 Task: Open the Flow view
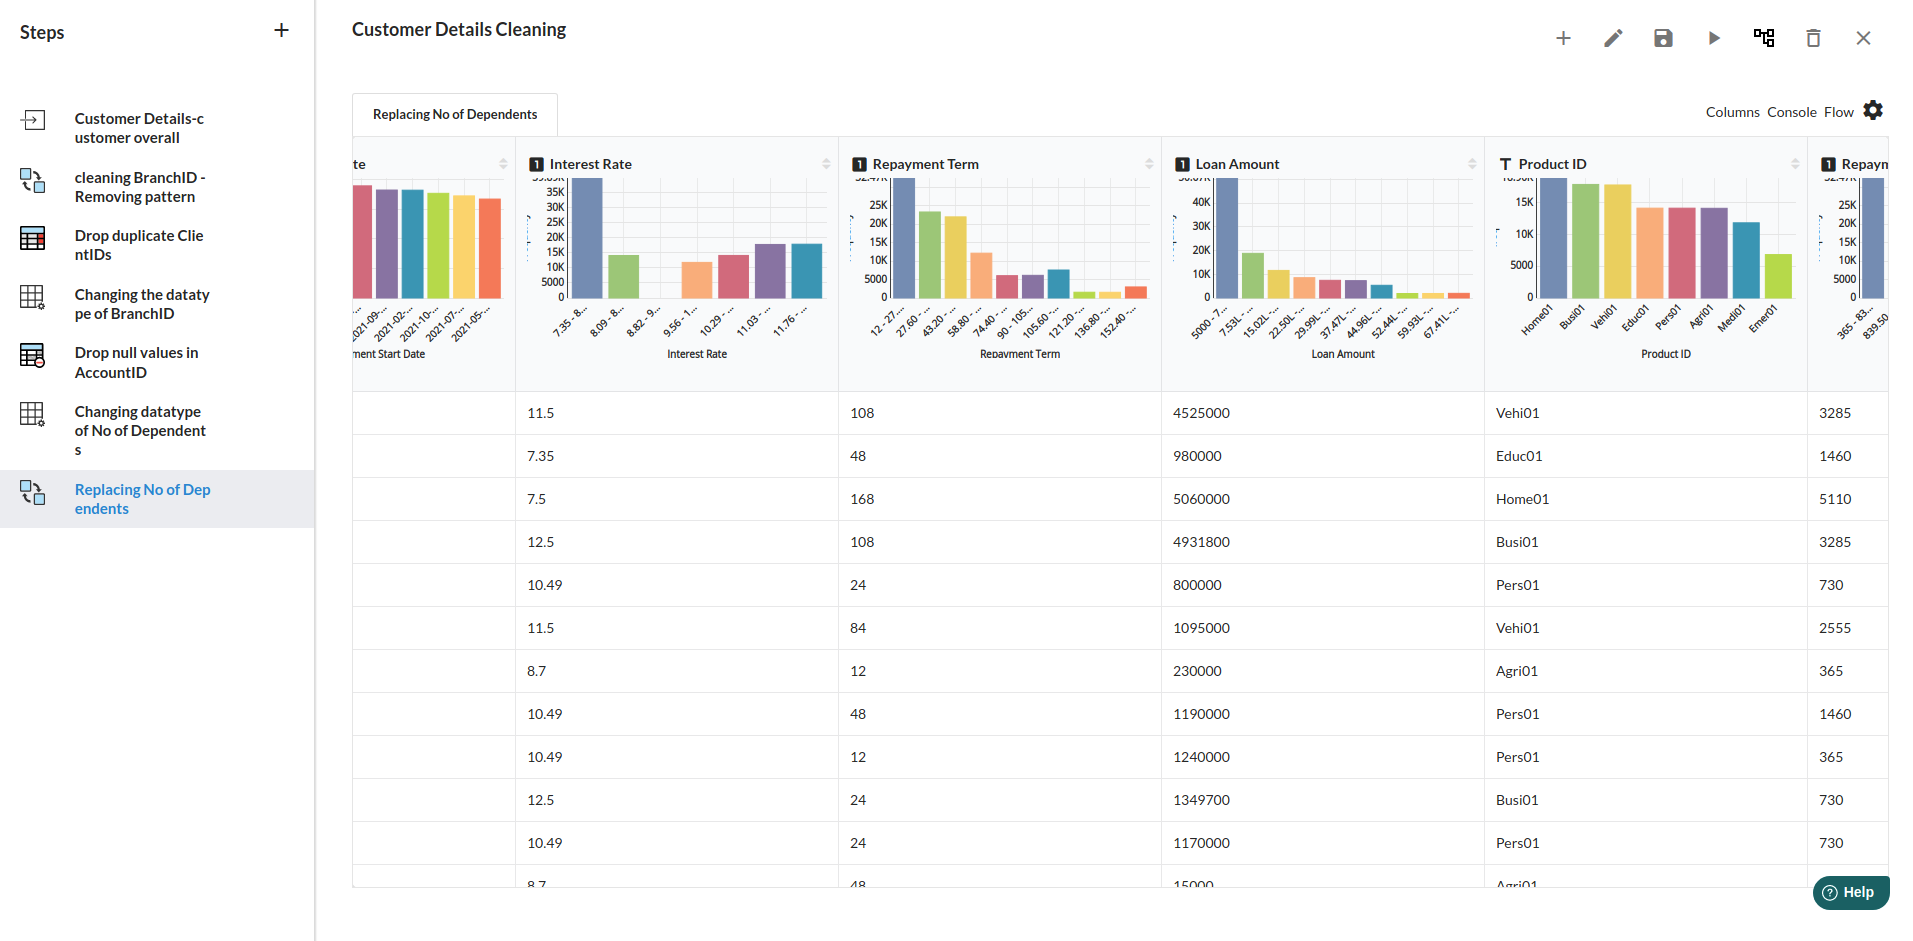tap(1838, 112)
